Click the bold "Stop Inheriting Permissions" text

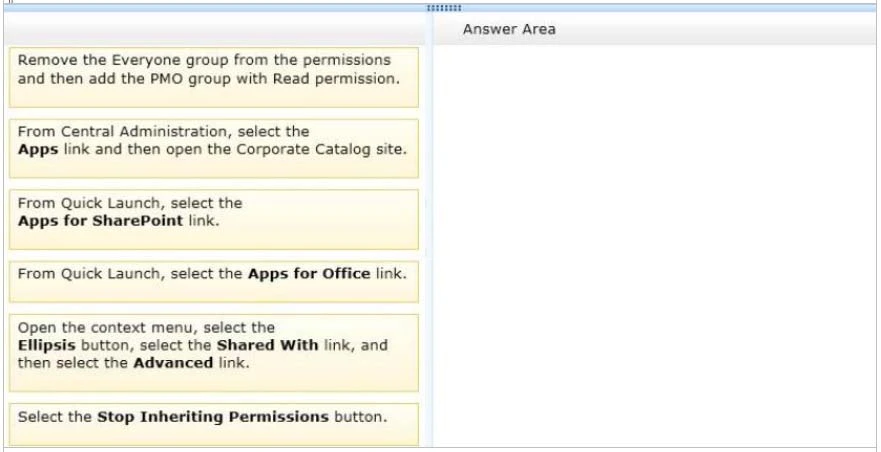[x=213, y=417]
